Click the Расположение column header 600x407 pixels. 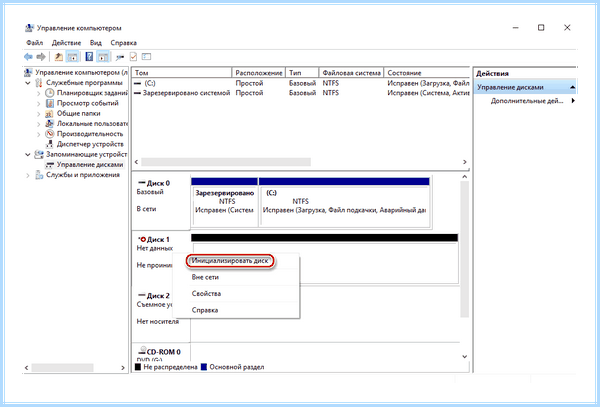(x=259, y=73)
